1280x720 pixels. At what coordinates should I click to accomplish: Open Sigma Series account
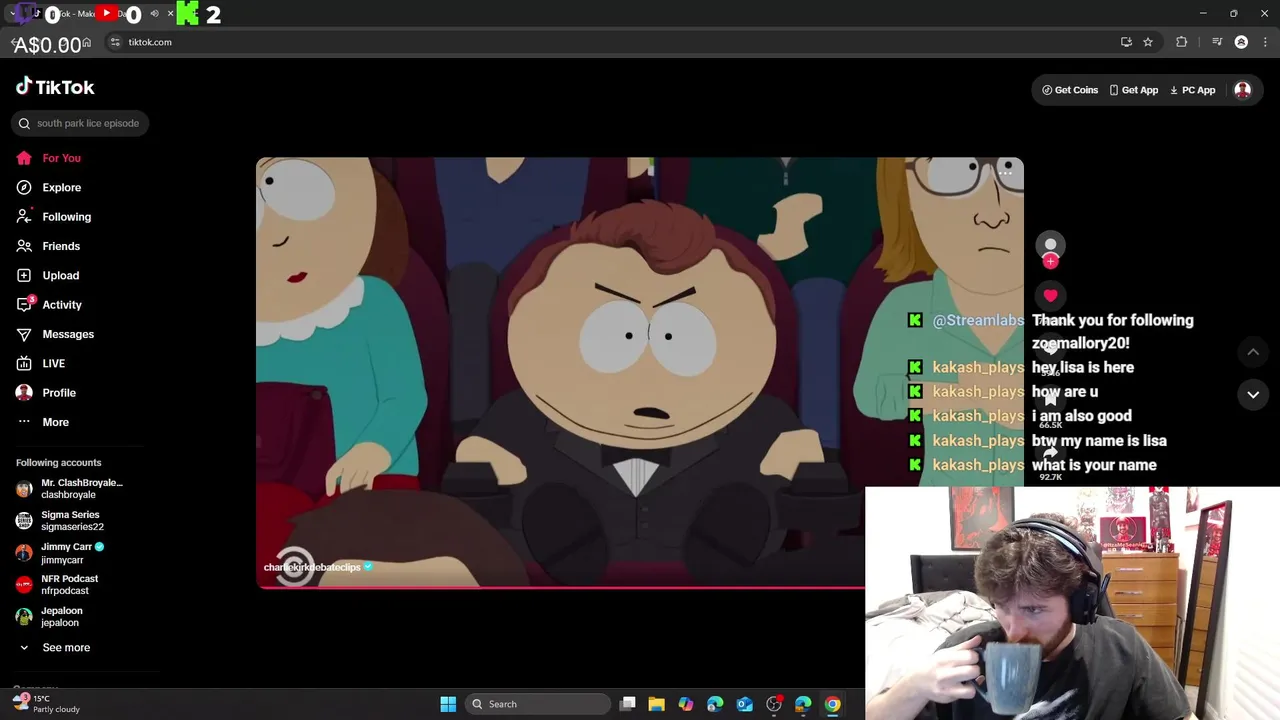click(60, 520)
